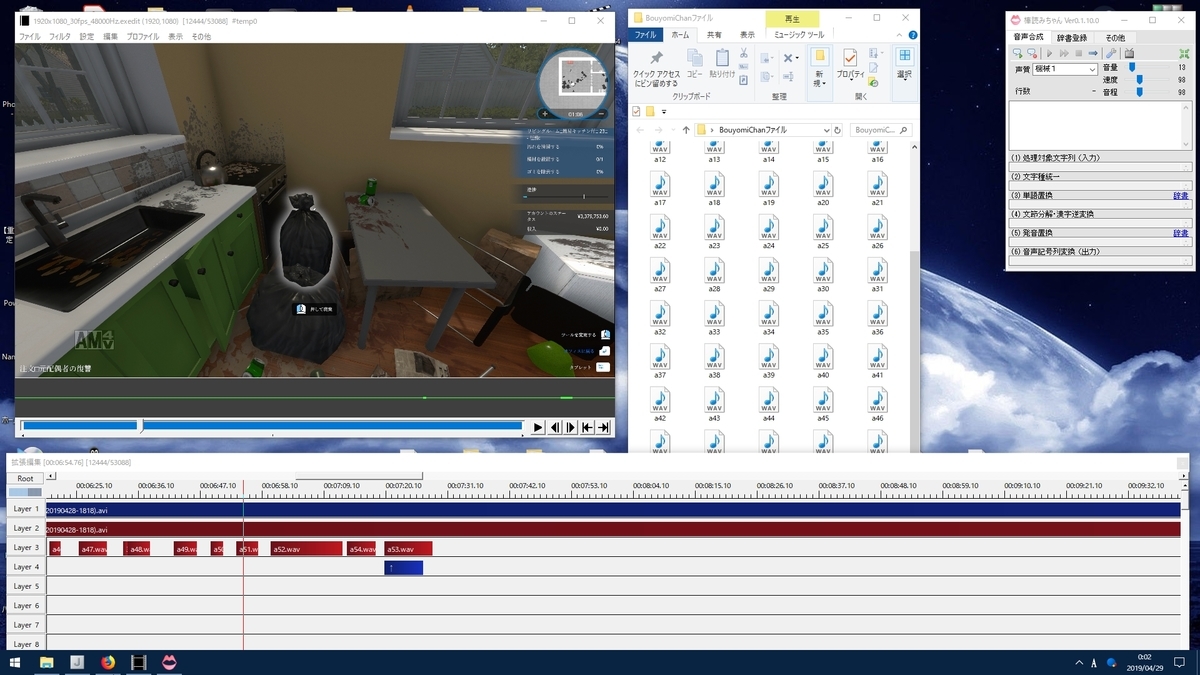Click the speak-text icon in Bouyomi-chan toolbar
This screenshot has width=1200, height=675.
click(1017, 53)
